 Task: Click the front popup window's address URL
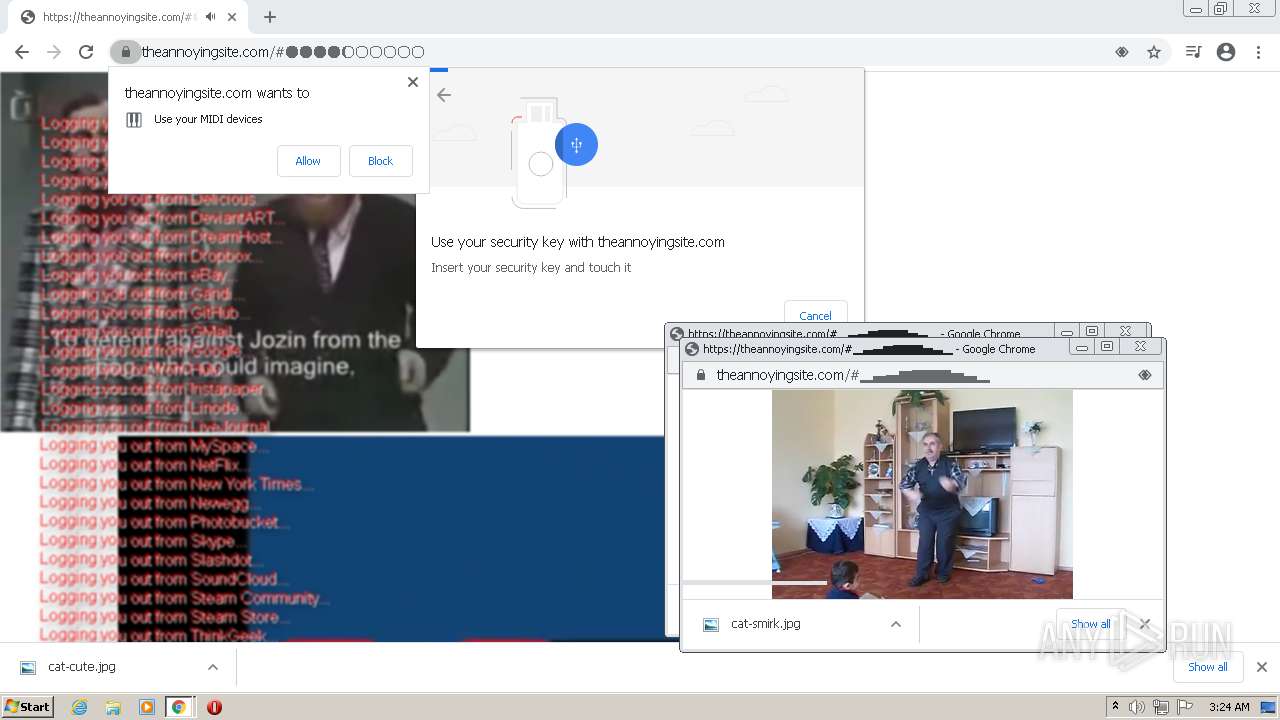tap(853, 375)
